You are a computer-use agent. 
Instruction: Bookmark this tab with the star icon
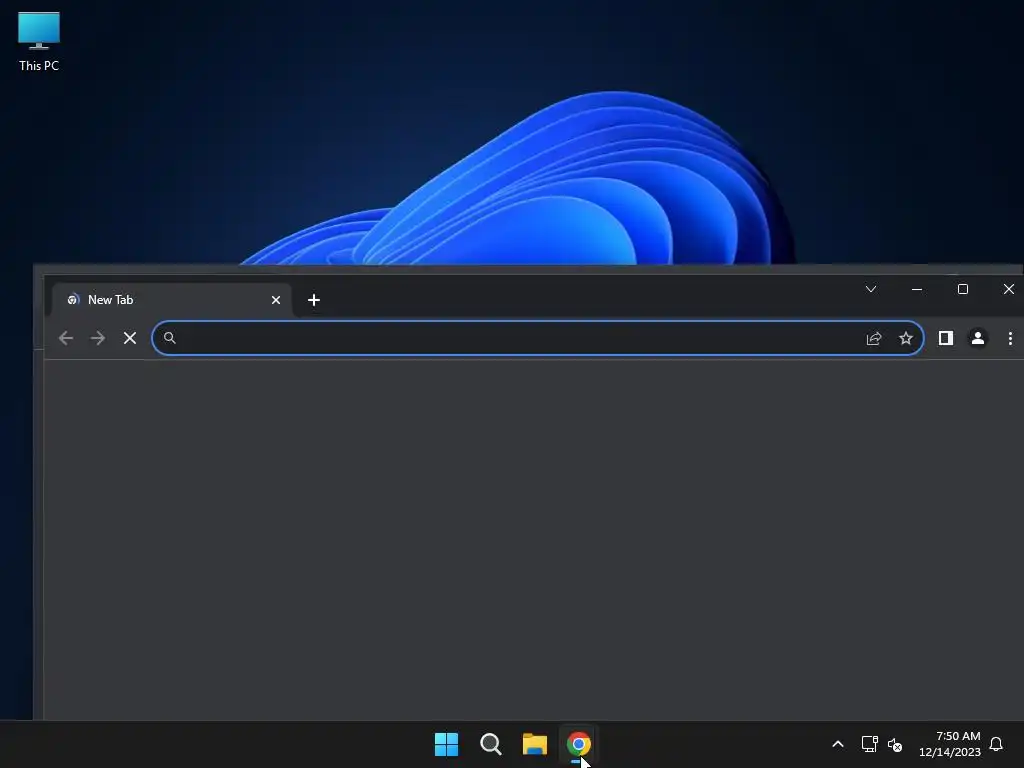906,338
